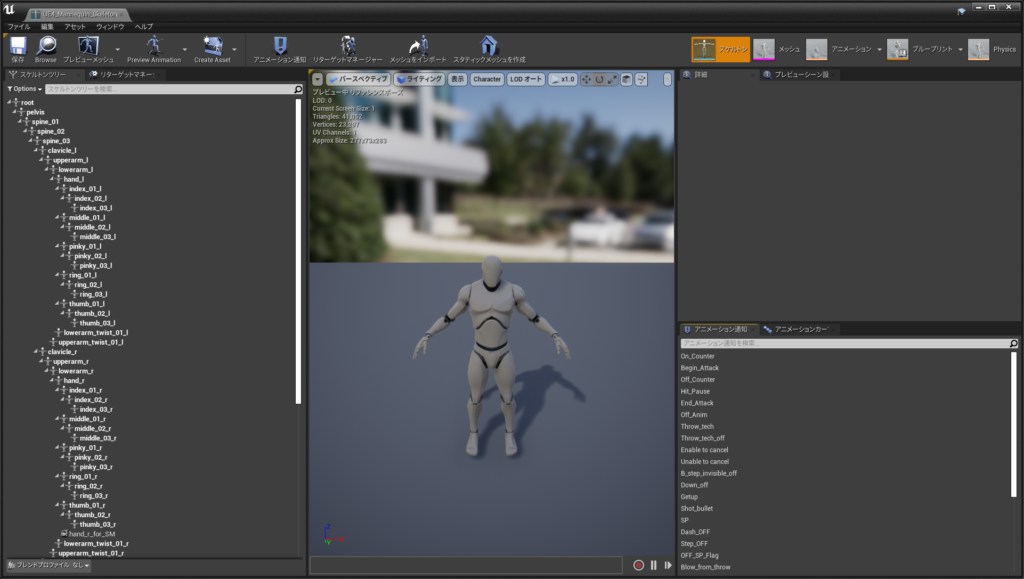1024x579 pixels.
Task: Click the record button below the viewport
Action: 639,565
